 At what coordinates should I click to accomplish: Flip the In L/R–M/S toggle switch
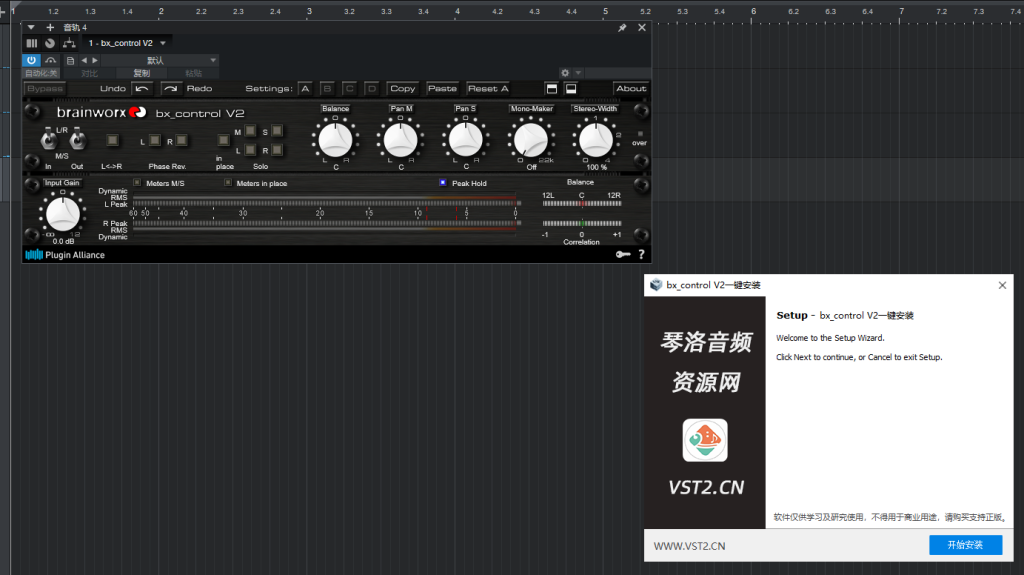pyautogui.click(x=48, y=139)
